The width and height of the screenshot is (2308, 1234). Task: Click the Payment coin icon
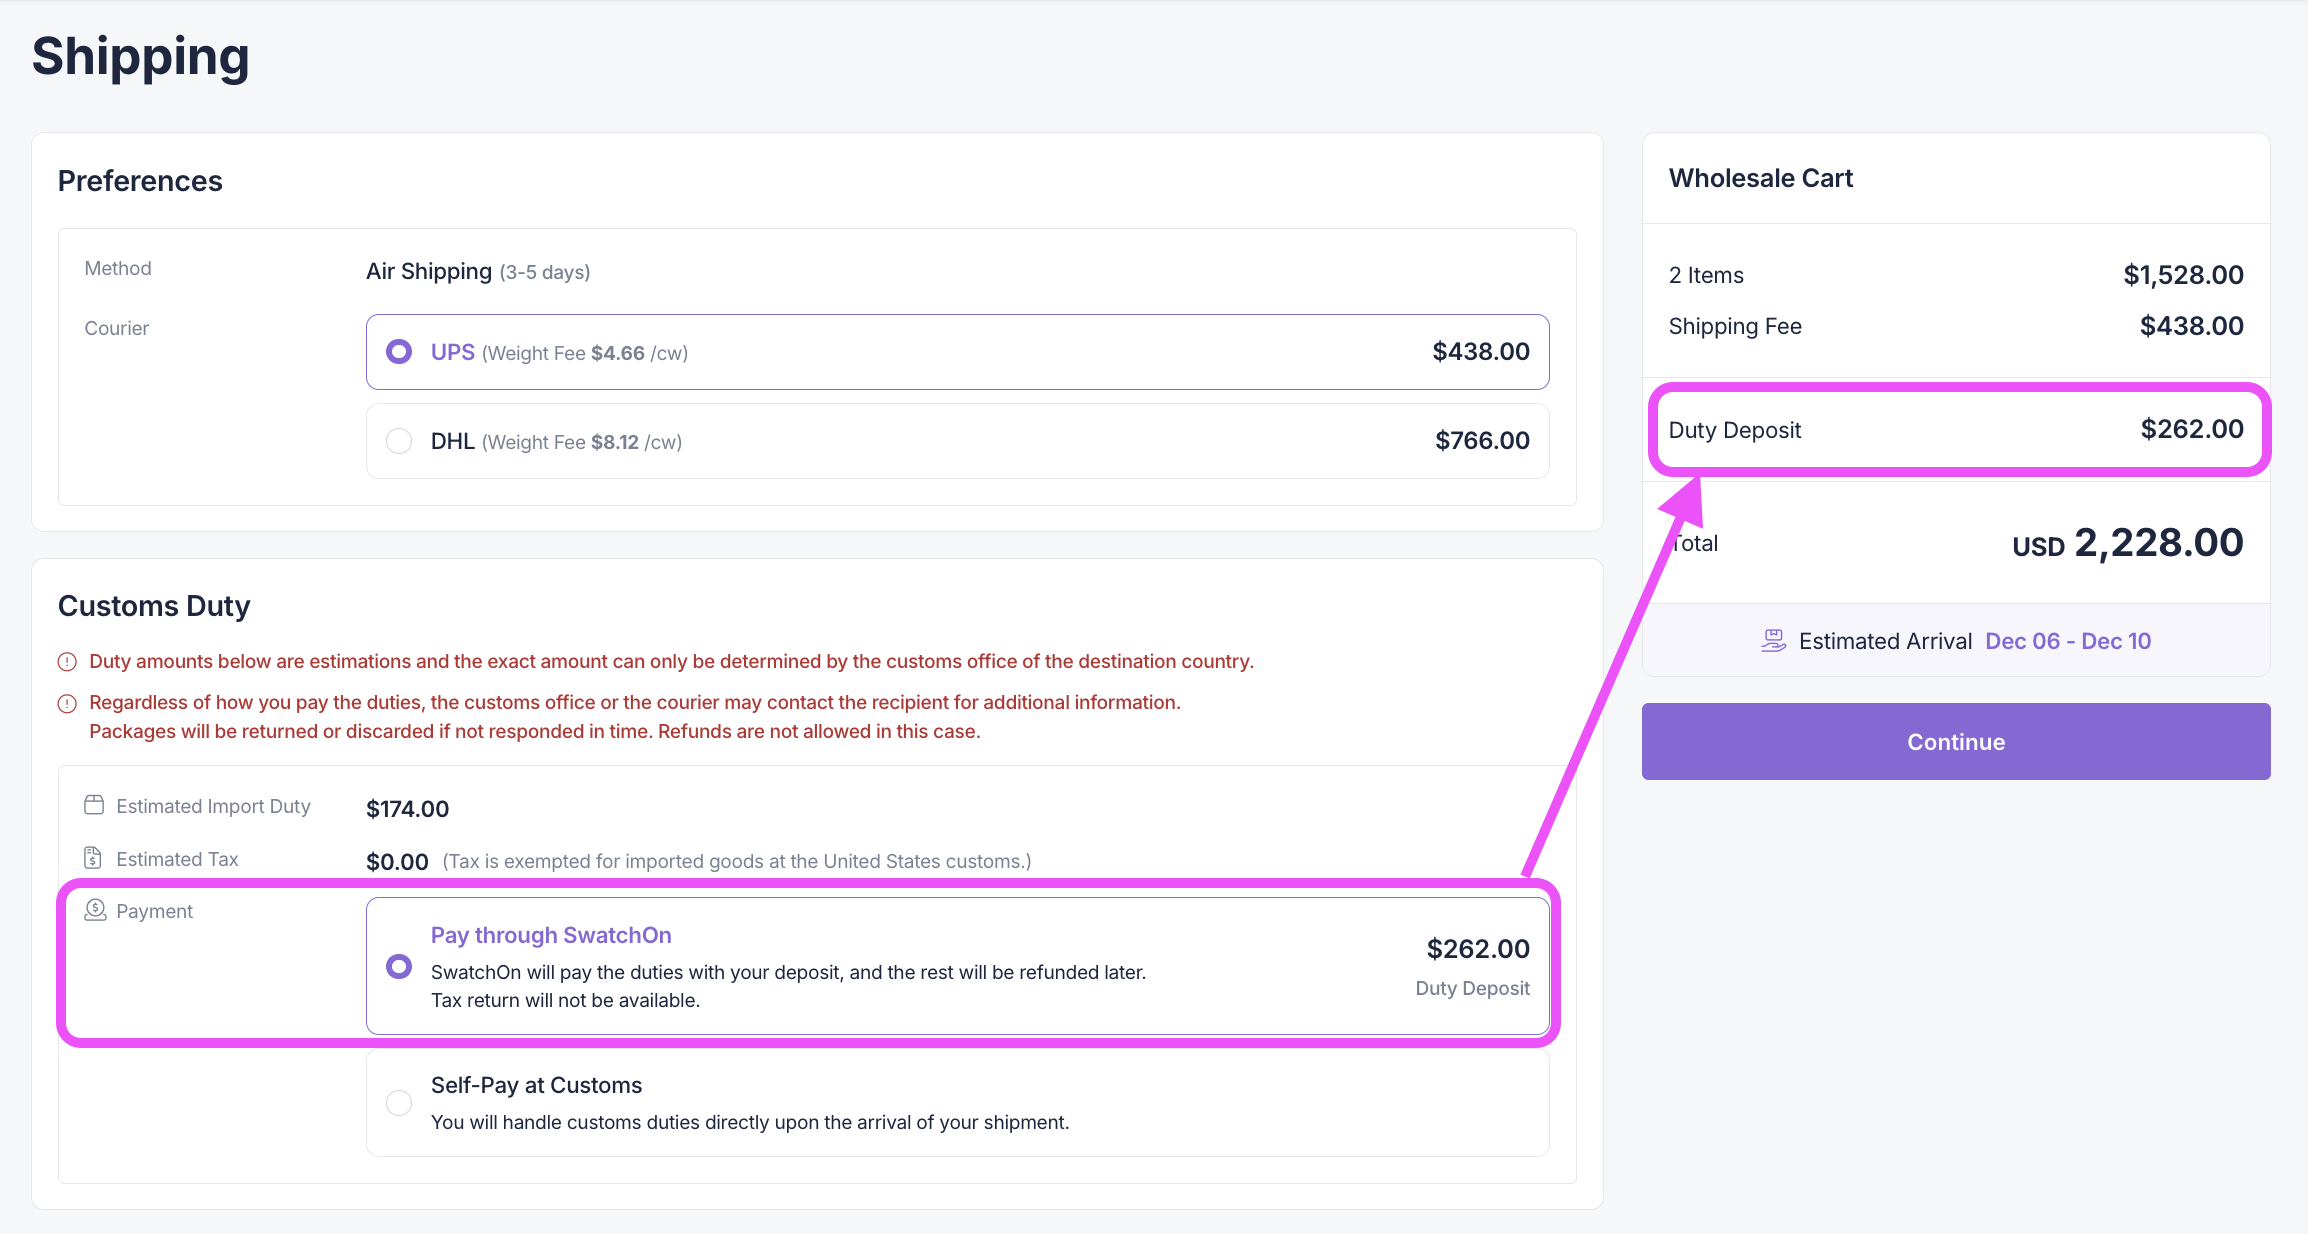(x=95, y=910)
